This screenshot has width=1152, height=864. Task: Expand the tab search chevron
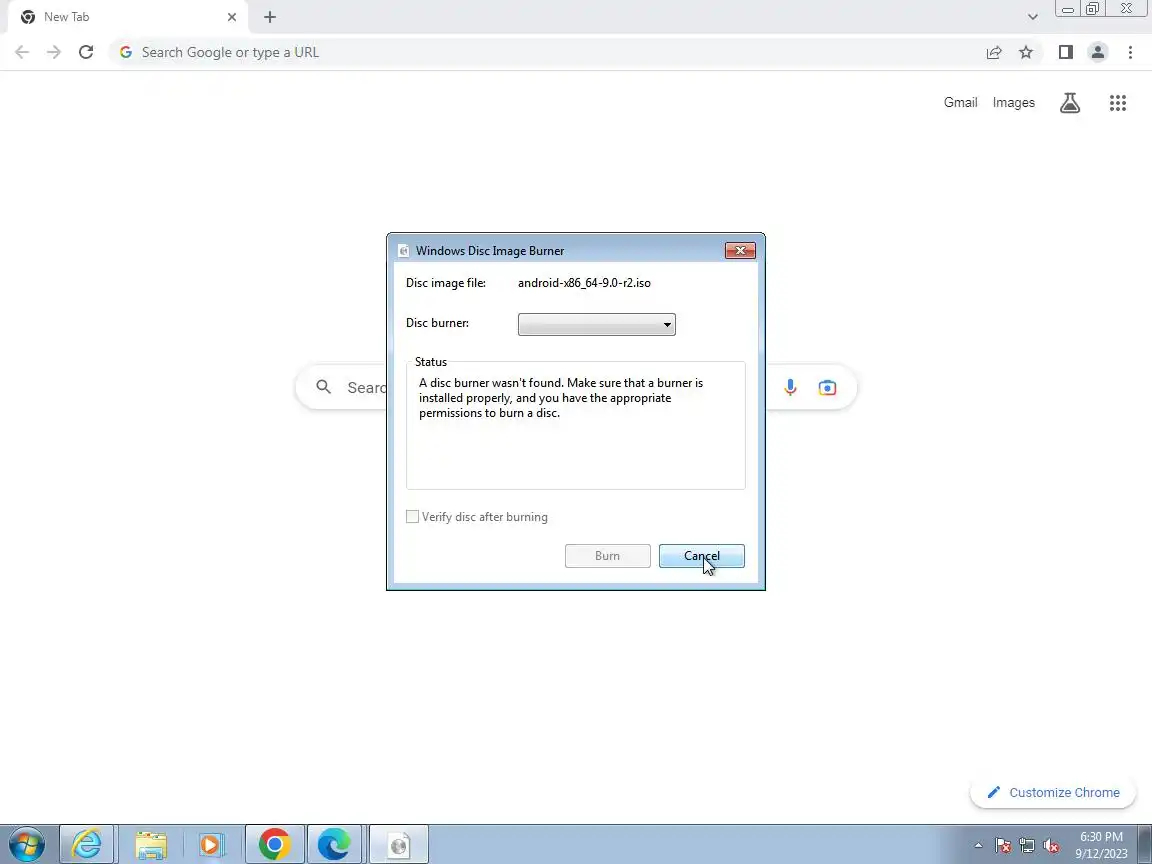[x=1032, y=17]
